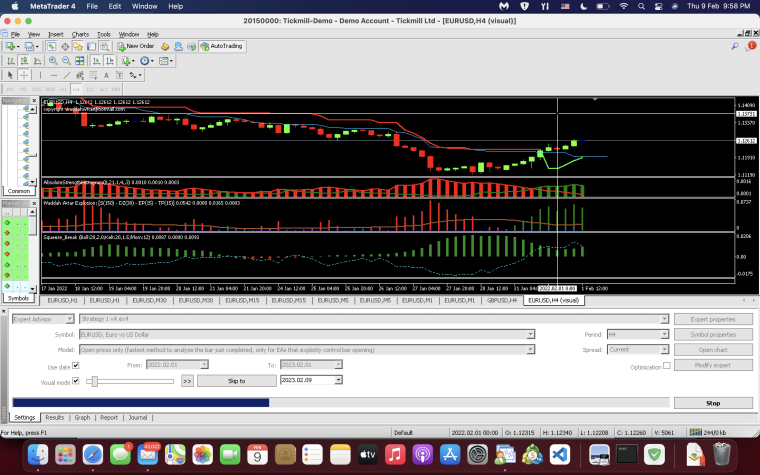The width and height of the screenshot is (760, 475).
Task: Select the Cursor arrow tool
Action: coord(10,75)
